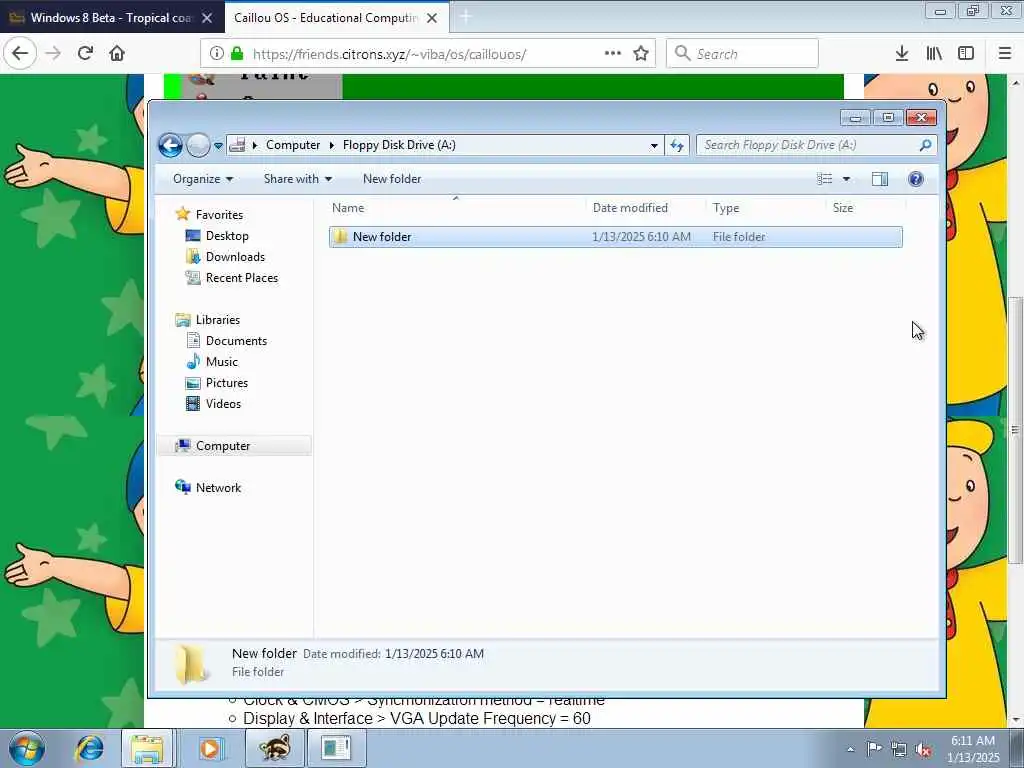Close the Windows 8 Beta tab
This screenshot has height=768, width=1024.
tap(207, 18)
